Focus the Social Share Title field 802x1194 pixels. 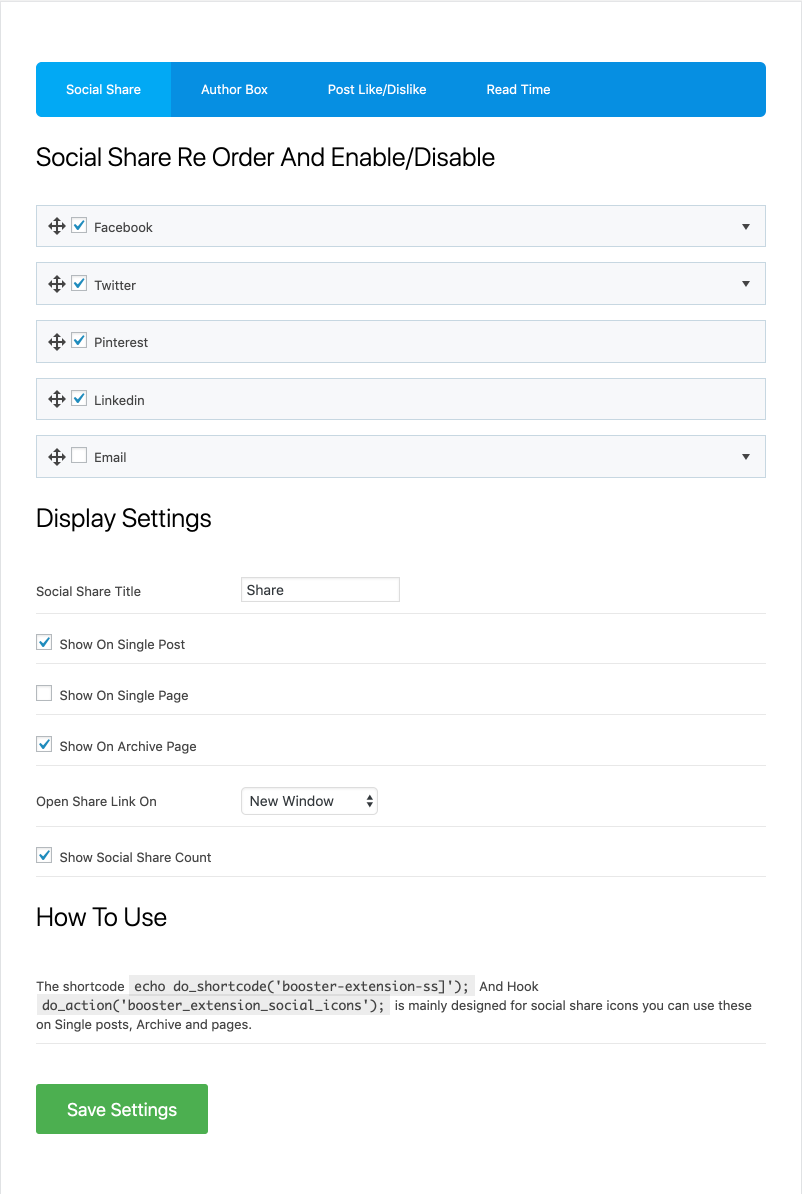point(320,590)
